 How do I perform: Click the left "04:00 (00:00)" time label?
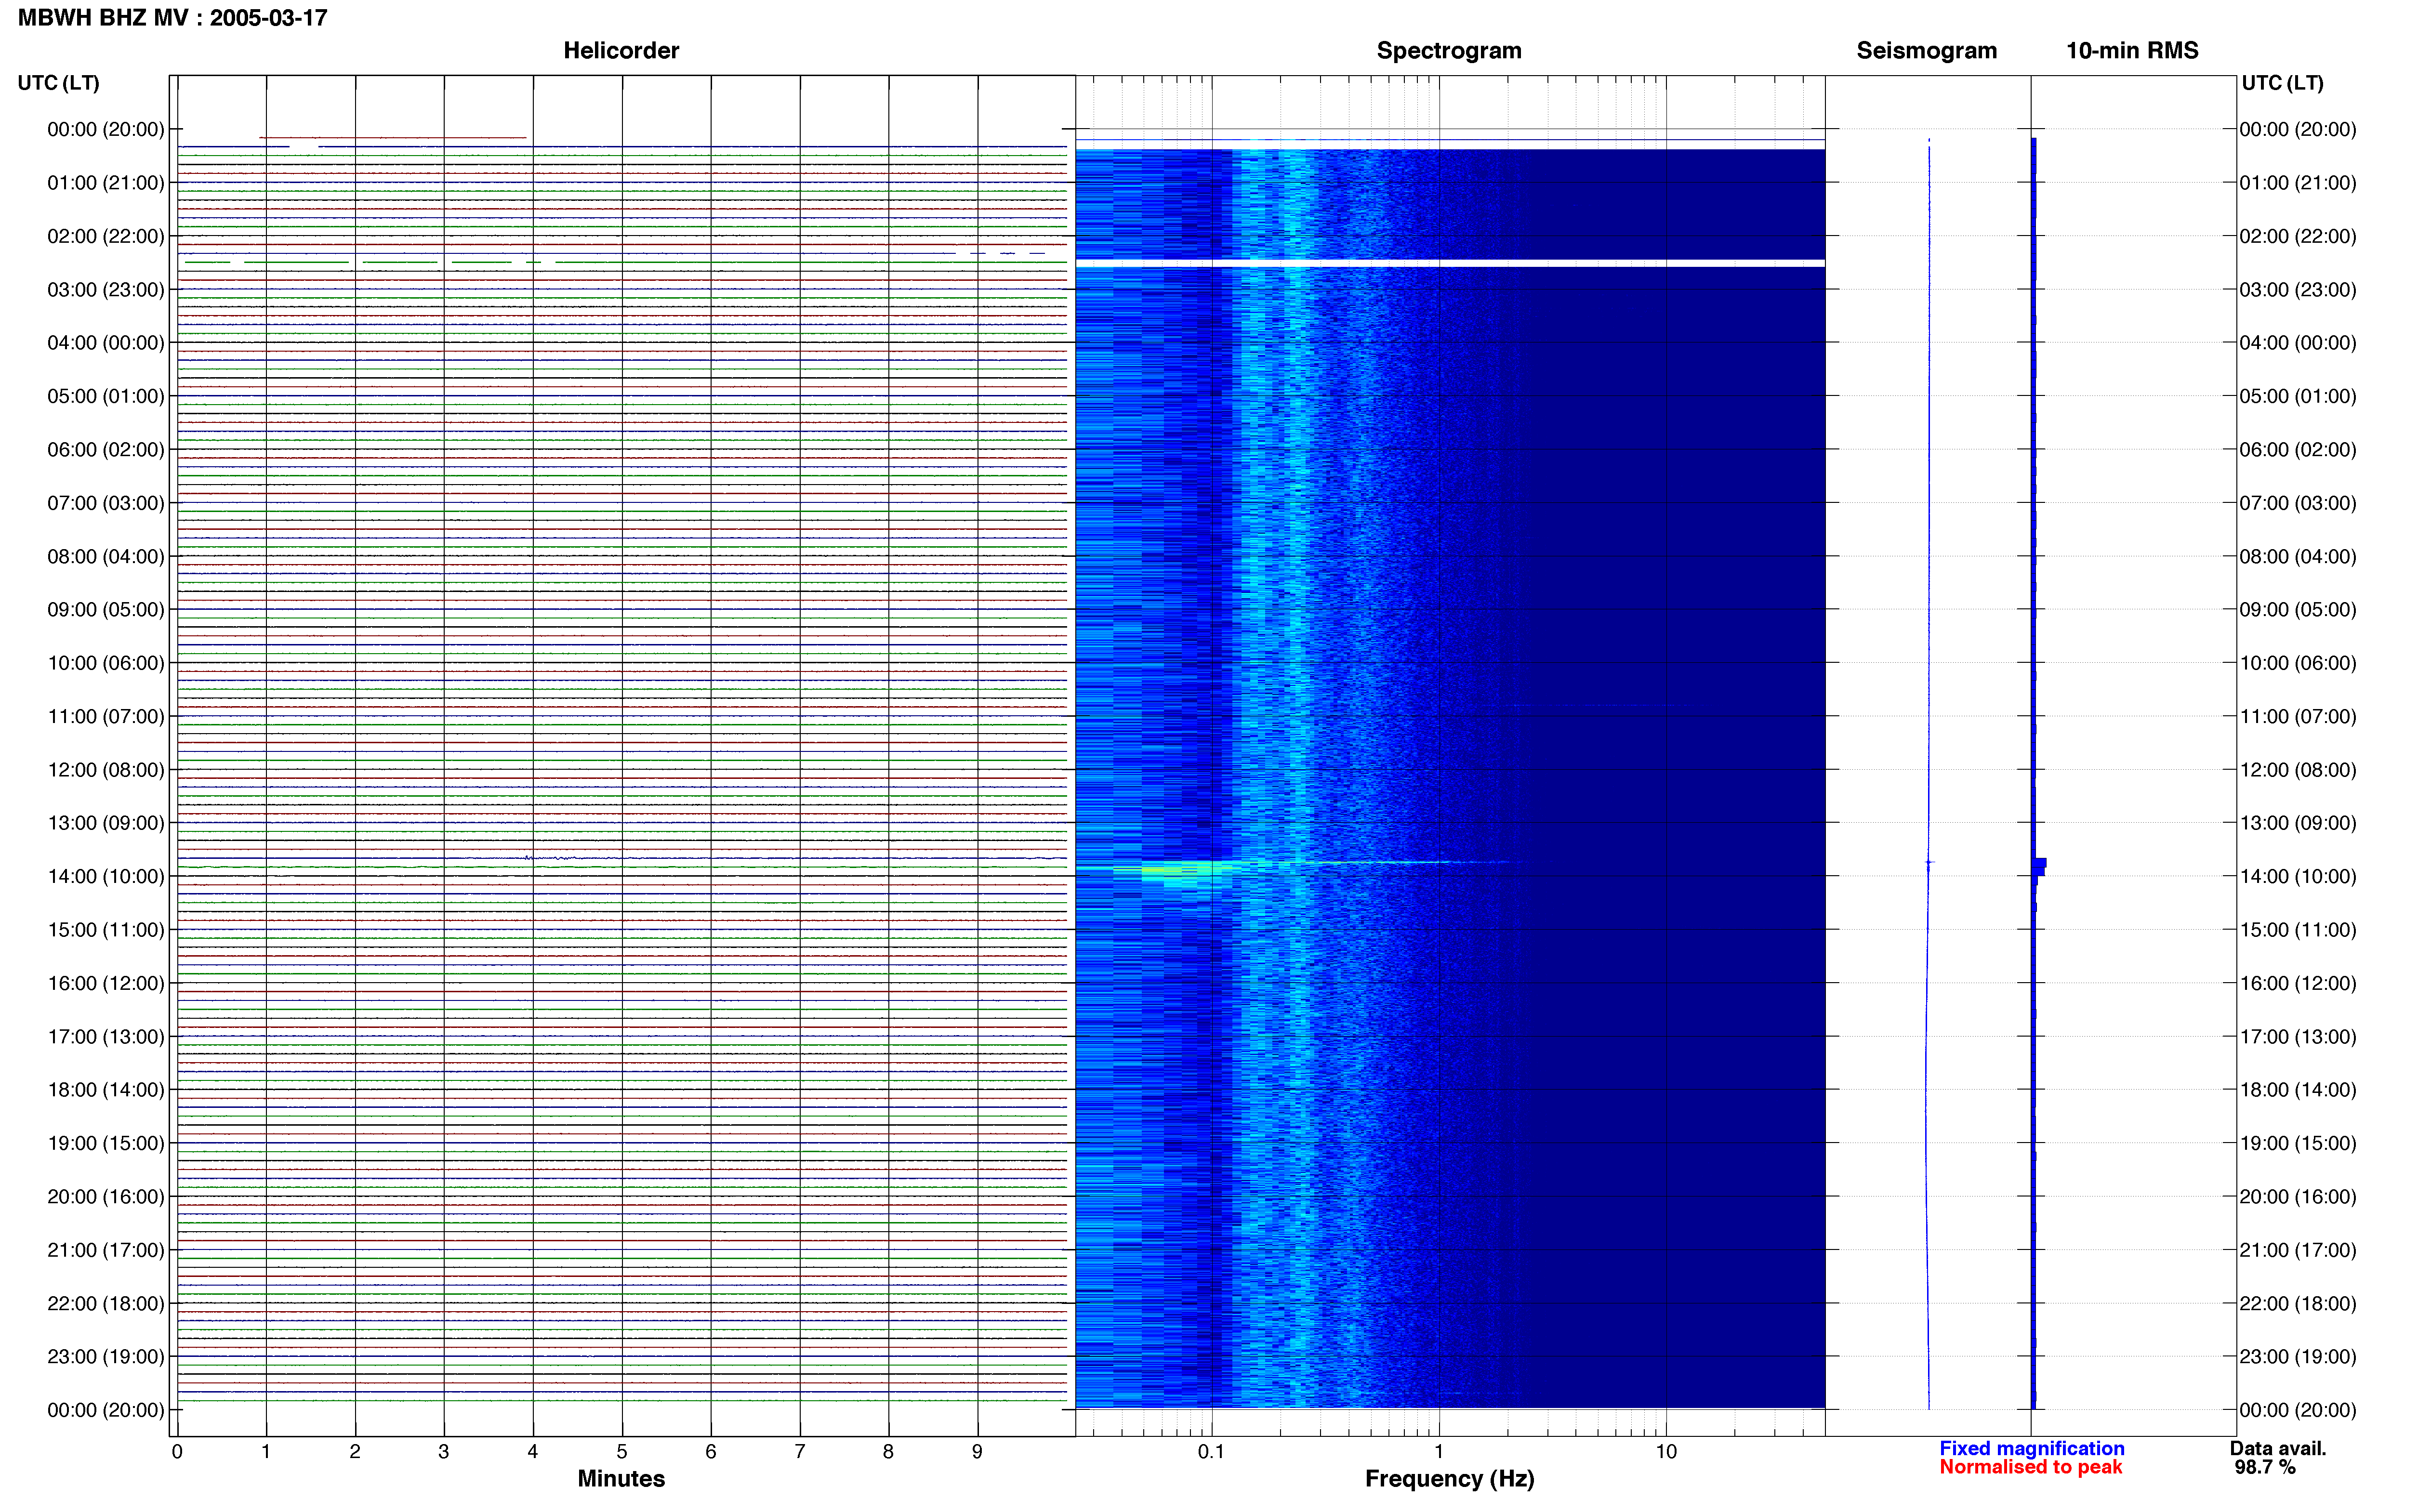105,343
